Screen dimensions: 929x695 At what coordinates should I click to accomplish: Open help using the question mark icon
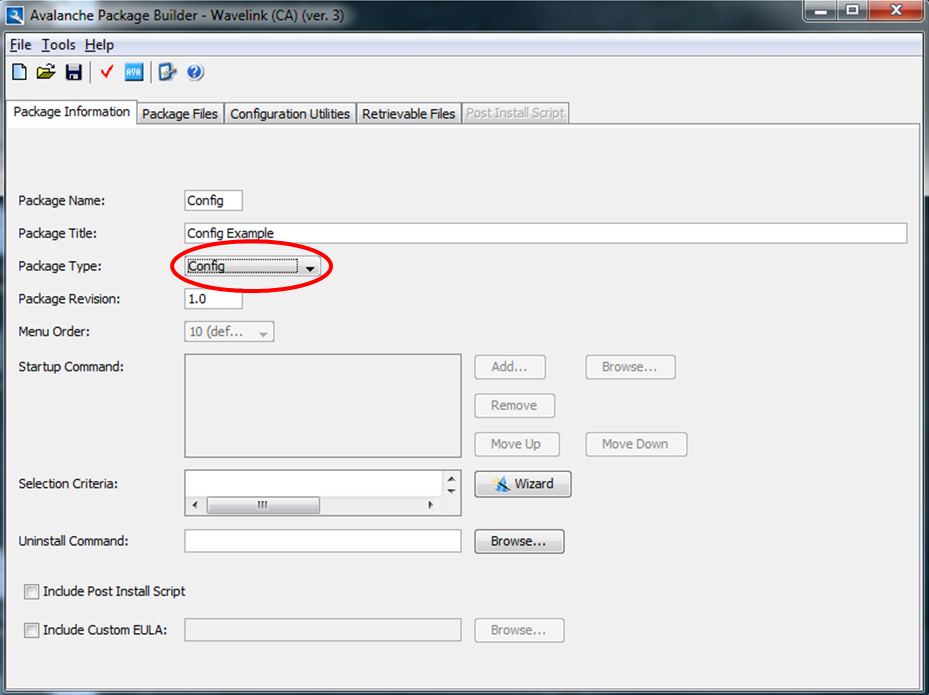(194, 71)
